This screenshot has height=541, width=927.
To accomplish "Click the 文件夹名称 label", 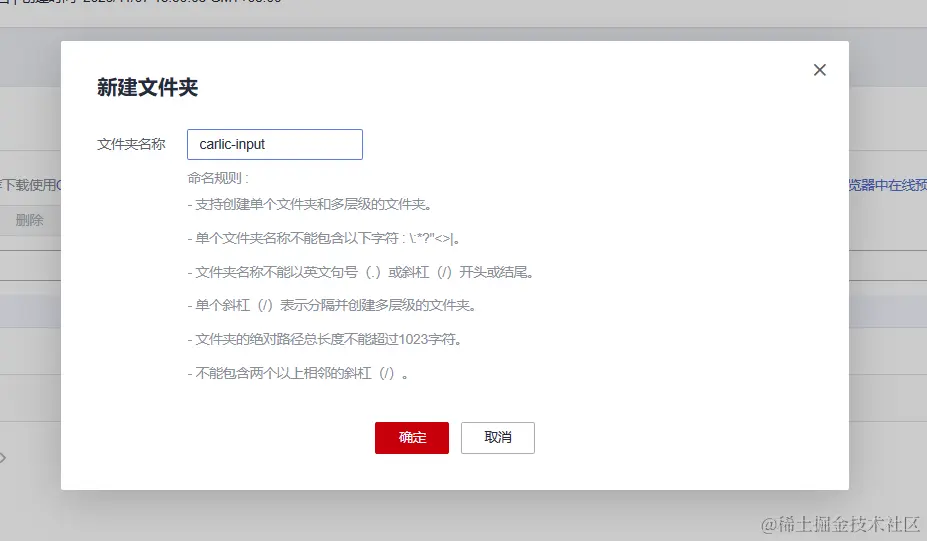I will pyautogui.click(x=131, y=144).
